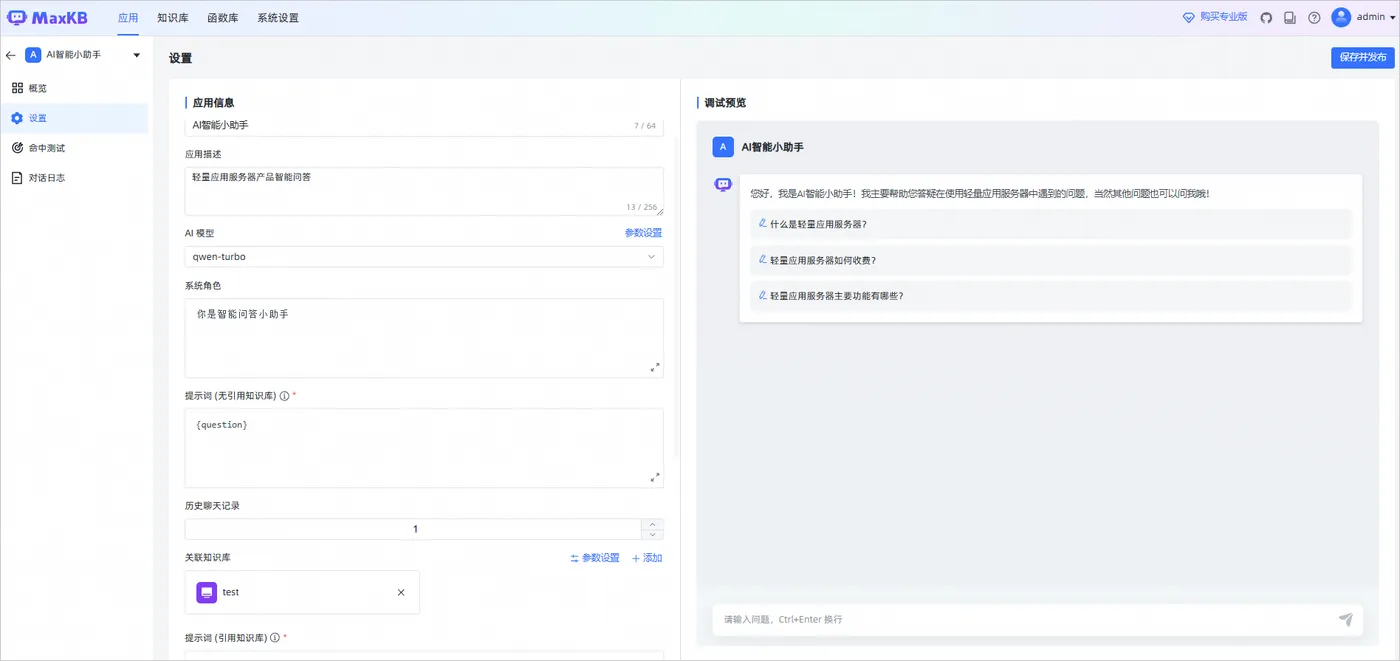This screenshot has height=661, width=1400.
Task: Click the help question mark icon
Action: click(x=1314, y=18)
